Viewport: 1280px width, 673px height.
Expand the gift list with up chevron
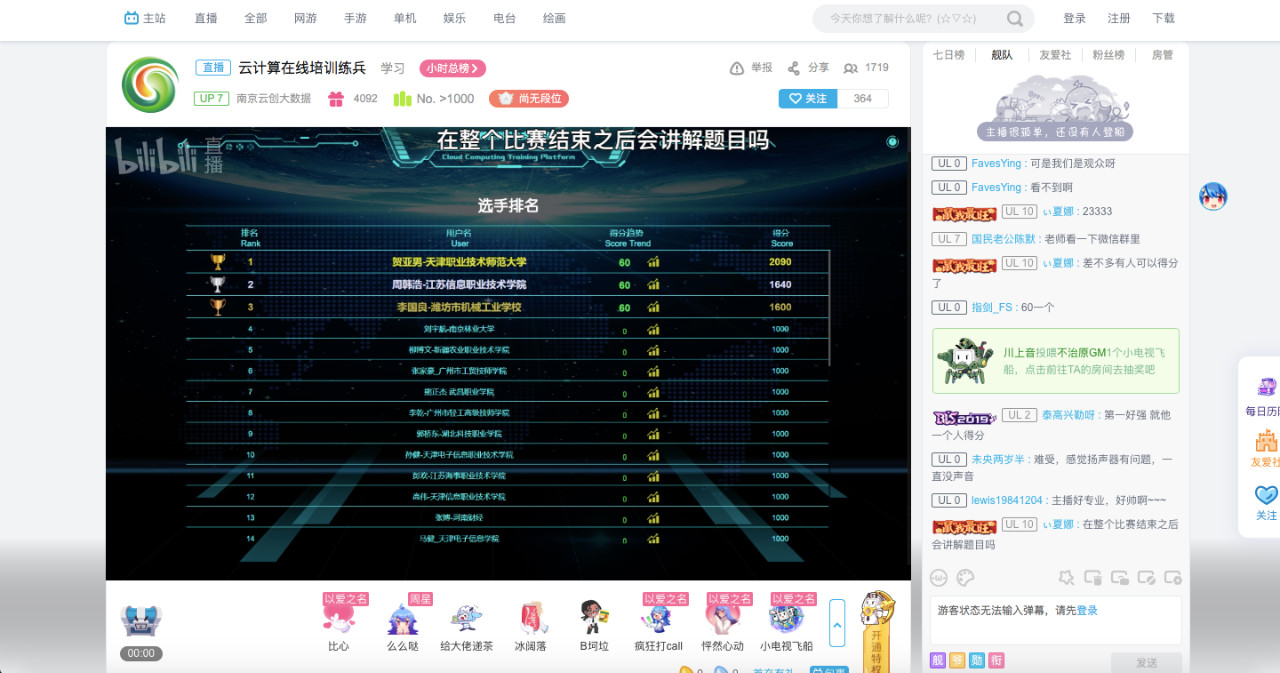tap(837, 622)
